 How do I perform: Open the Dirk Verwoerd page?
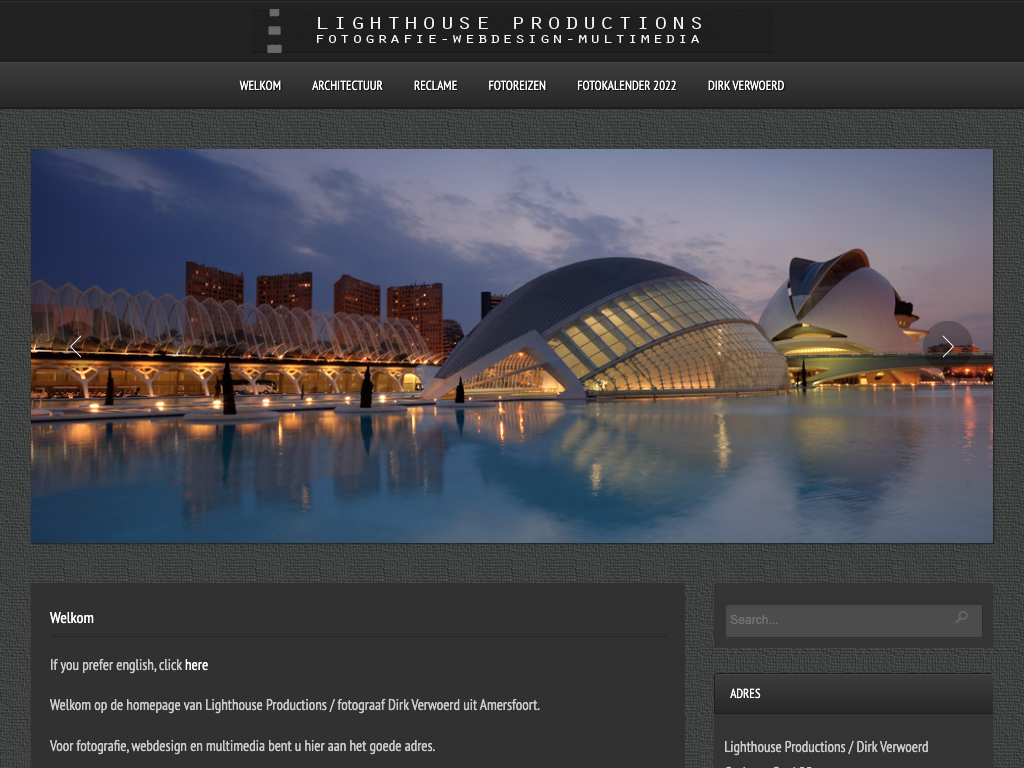click(746, 86)
